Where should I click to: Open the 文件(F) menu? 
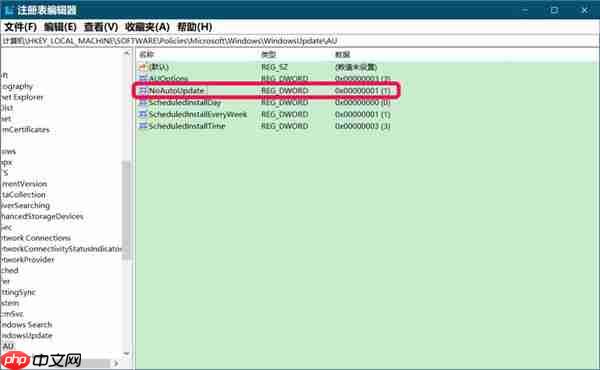click(20, 27)
